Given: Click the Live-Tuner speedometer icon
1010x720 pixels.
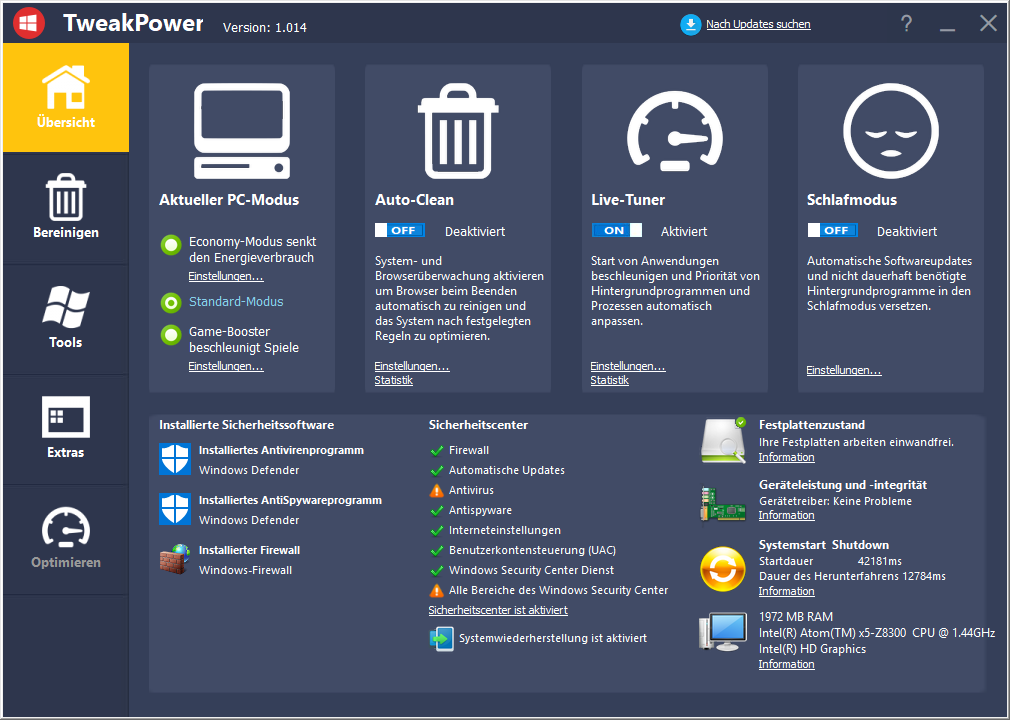Looking at the screenshot, I should tap(673, 130).
